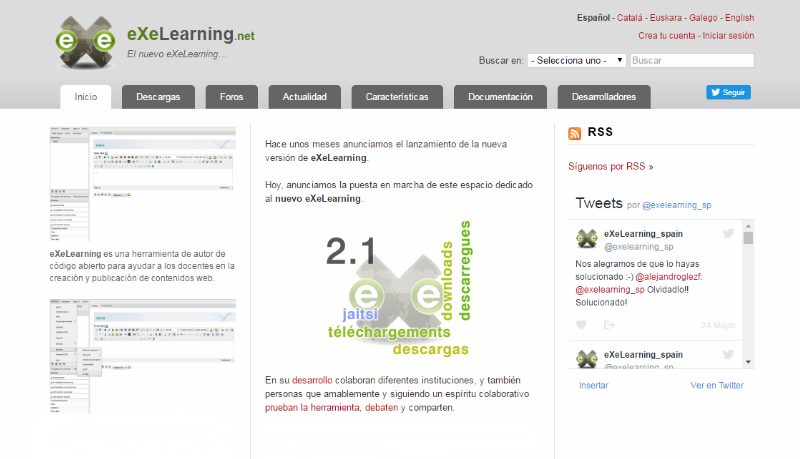Image resolution: width=800 pixels, height=459 pixels.
Task: Open the orange RSS feed icon
Action: 574,133
